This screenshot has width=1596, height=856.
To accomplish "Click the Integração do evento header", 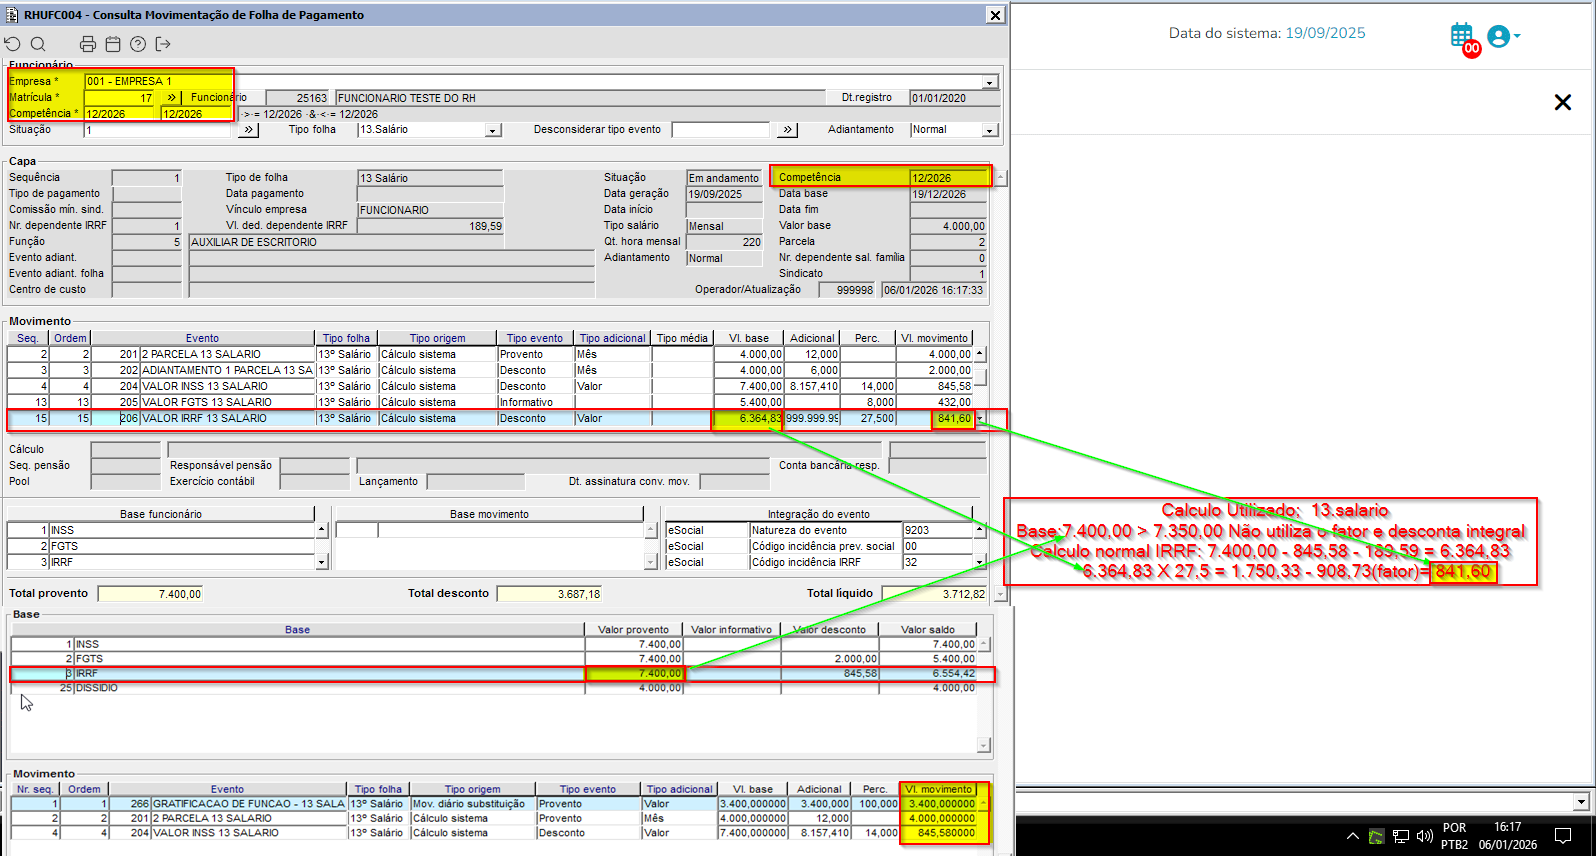I will click(x=819, y=514).
